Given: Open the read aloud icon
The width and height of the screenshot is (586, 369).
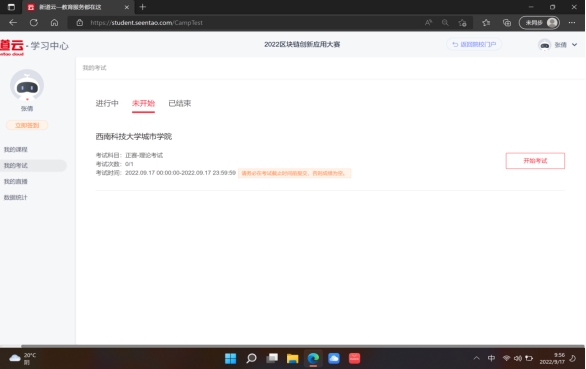Looking at the screenshot, I should coord(428,22).
